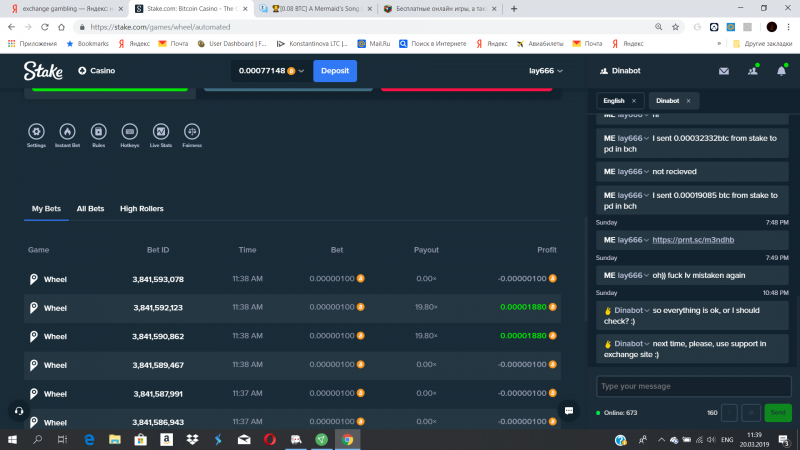Open Microsoft Edge from taskbar

click(x=89, y=439)
